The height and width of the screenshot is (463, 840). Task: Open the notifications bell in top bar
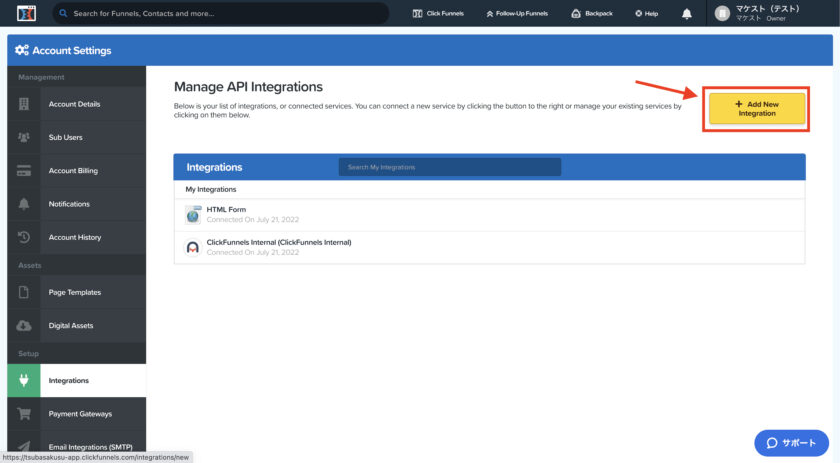pos(687,14)
